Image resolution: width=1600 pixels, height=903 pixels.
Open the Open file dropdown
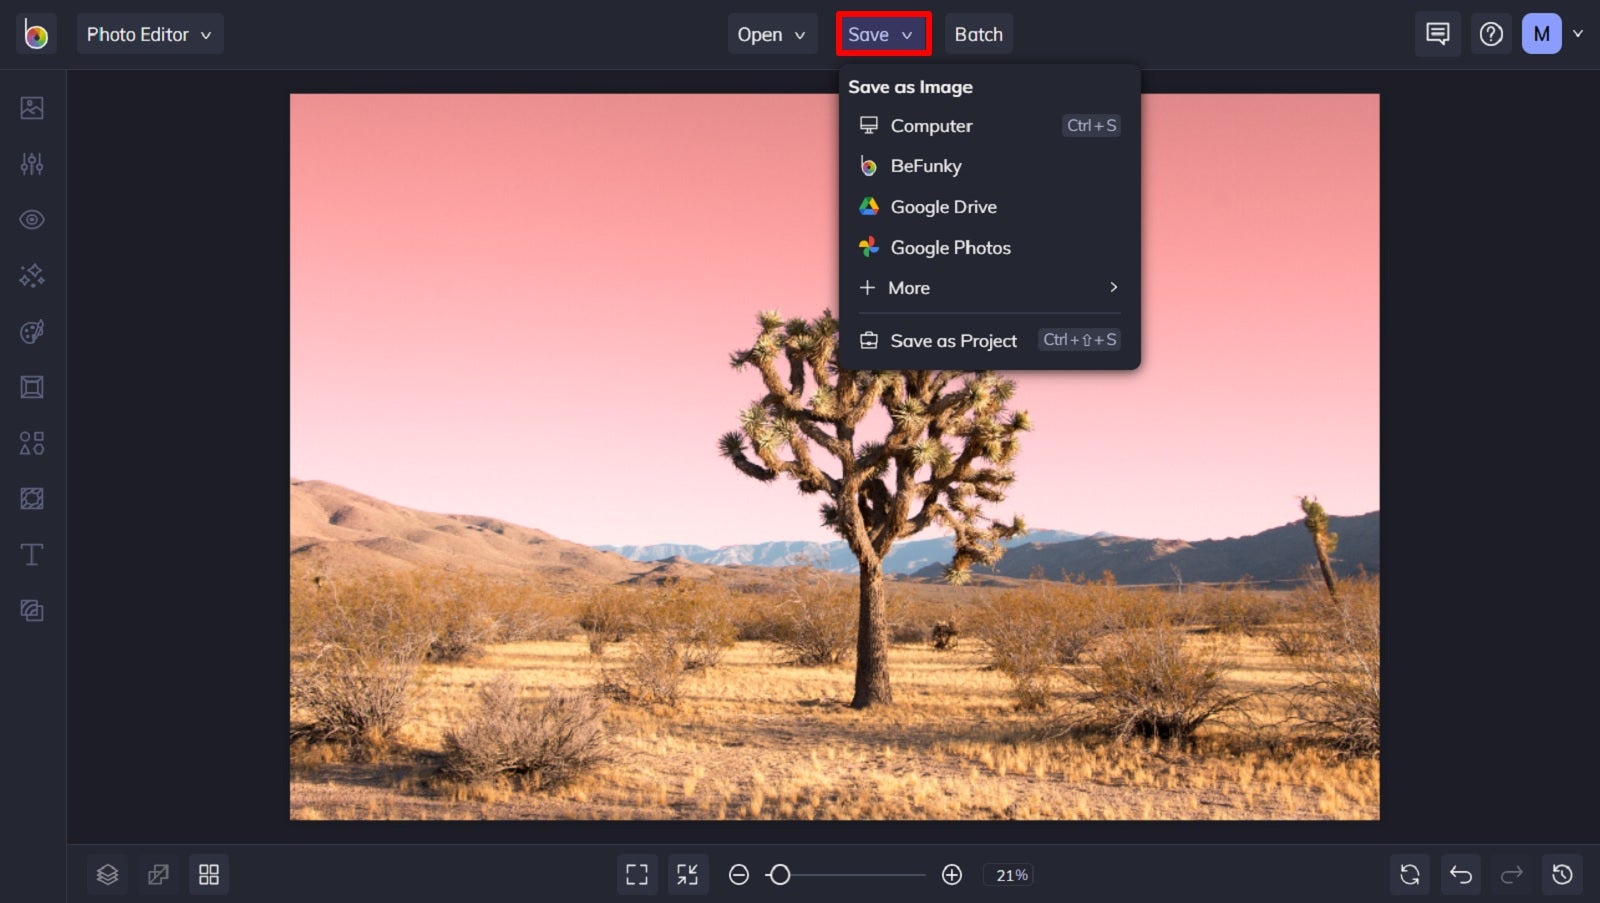(772, 33)
